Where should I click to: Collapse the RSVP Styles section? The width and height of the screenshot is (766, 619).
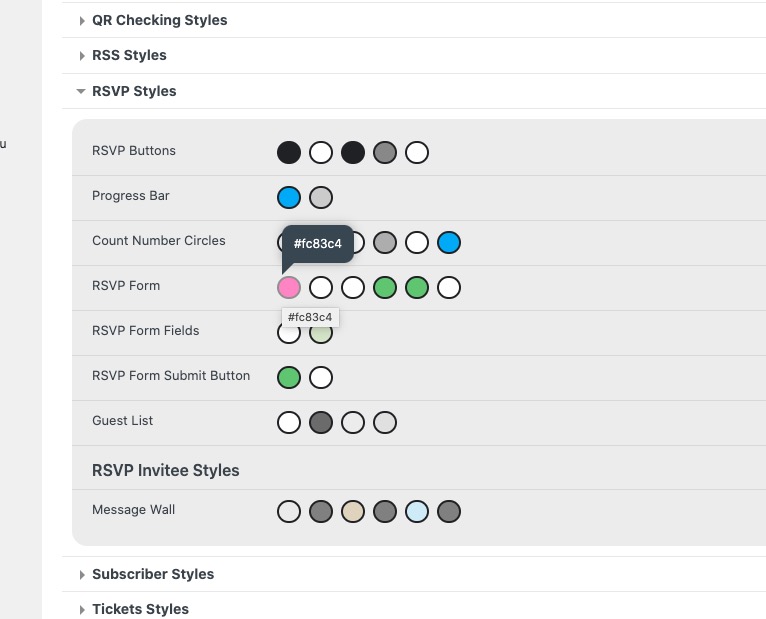[133, 91]
